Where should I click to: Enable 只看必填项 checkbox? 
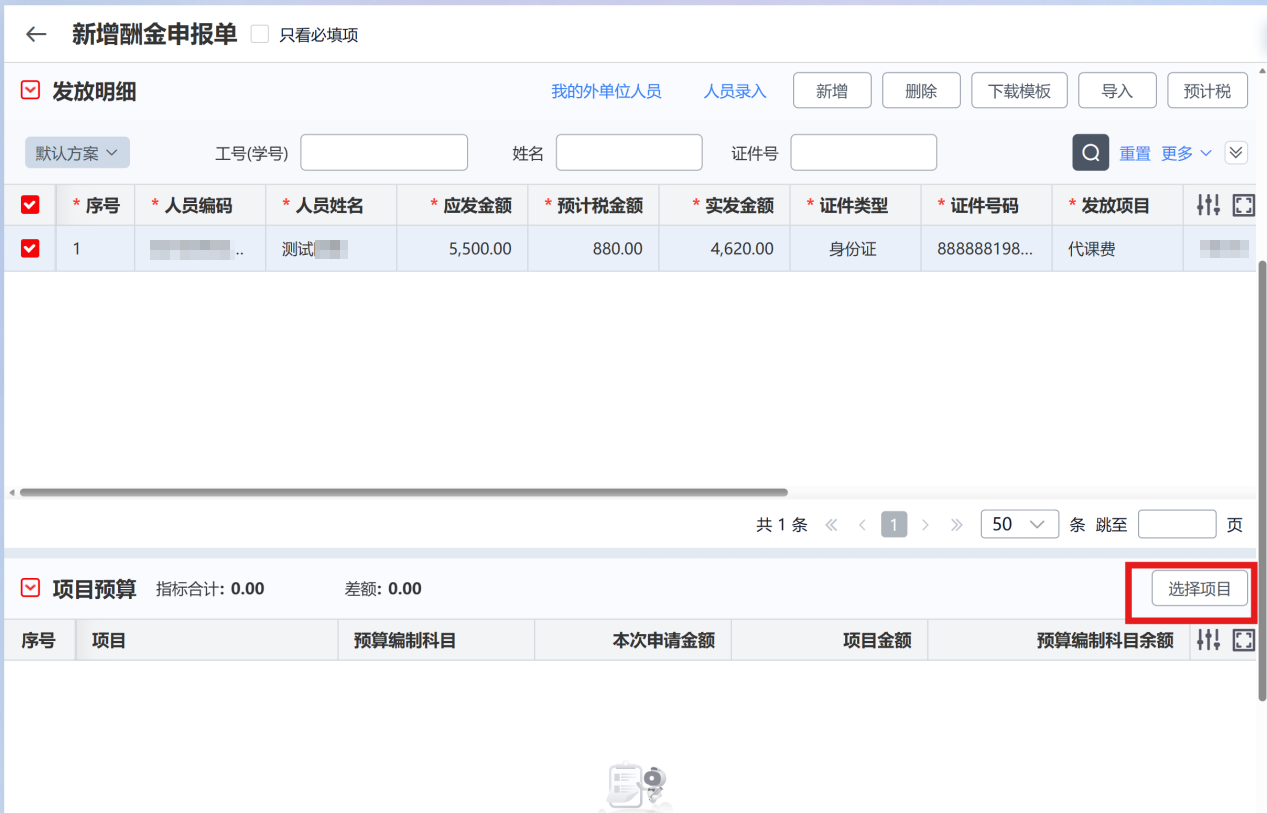point(260,35)
